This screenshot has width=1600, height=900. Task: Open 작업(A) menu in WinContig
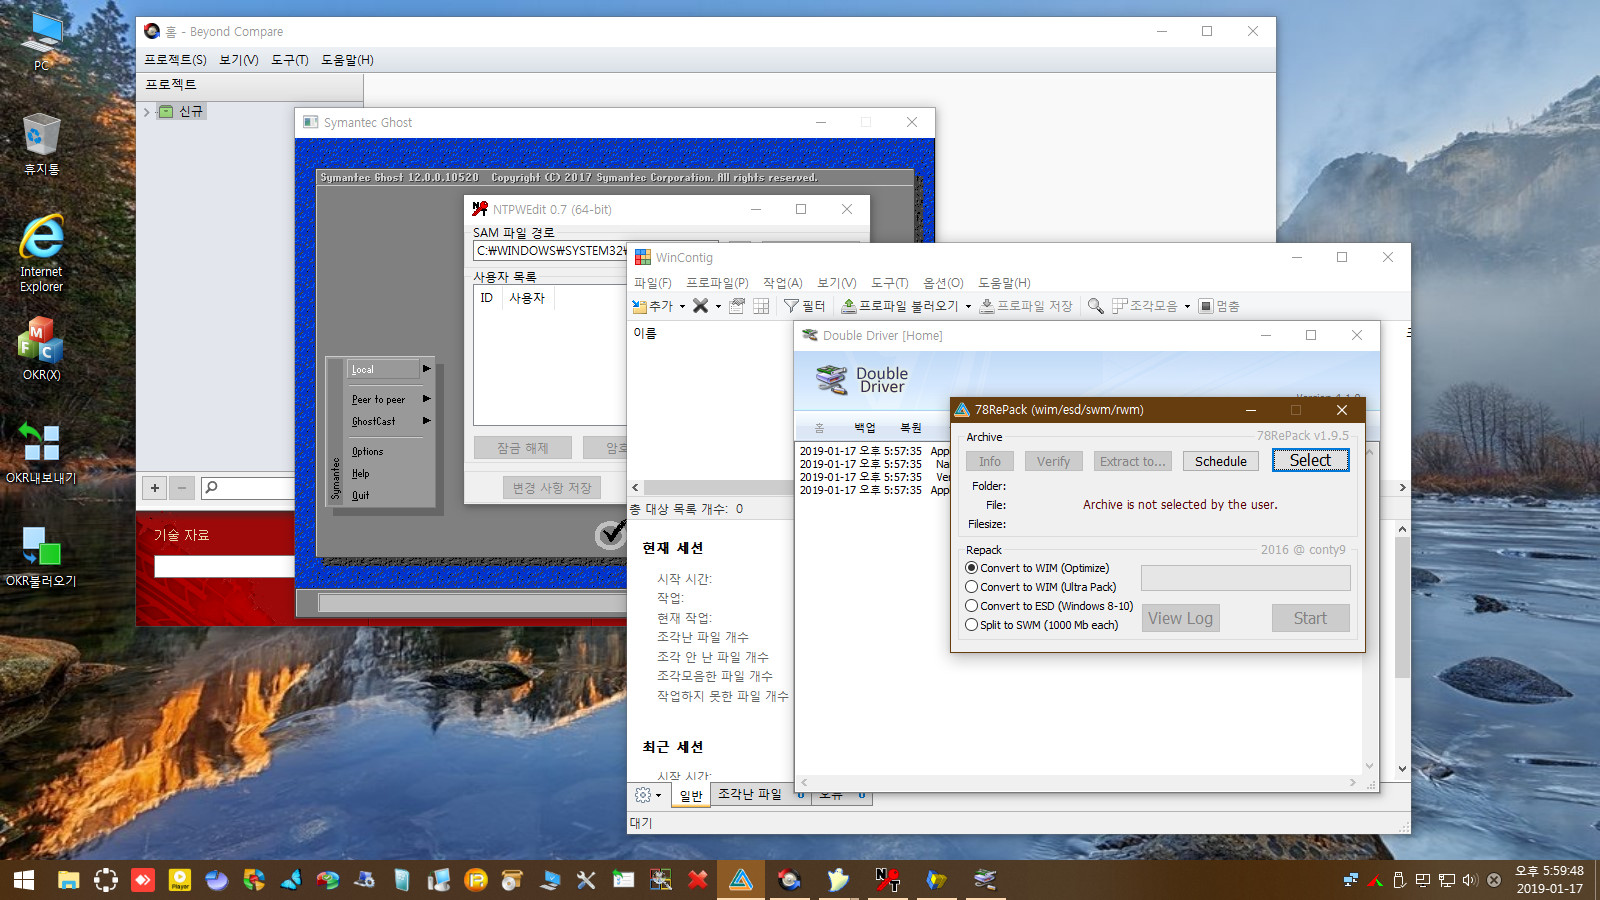pyautogui.click(x=782, y=283)
